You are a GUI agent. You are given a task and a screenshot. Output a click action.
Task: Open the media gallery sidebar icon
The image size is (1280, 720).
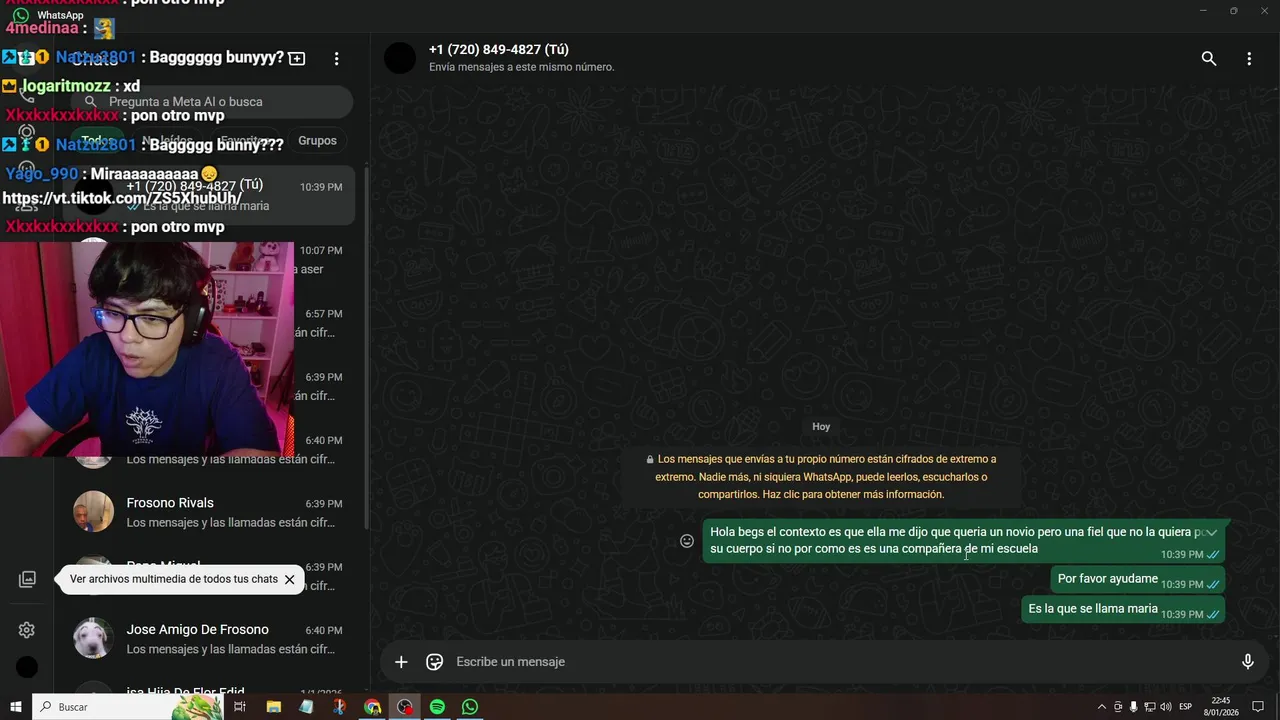click(27, 580)
